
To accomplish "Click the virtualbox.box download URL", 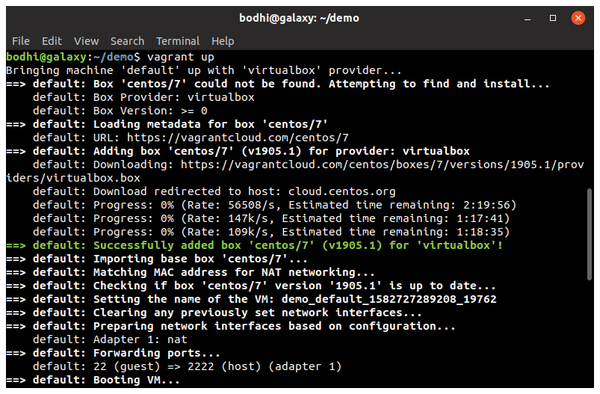I will coord(295,171).
